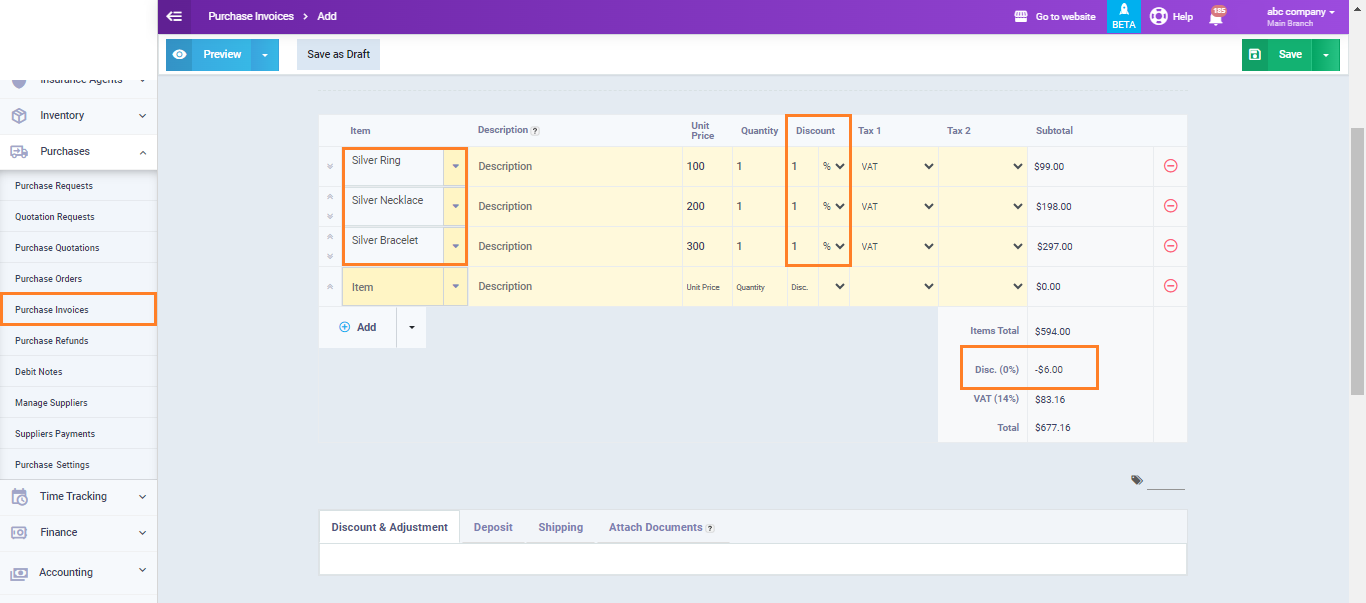Open the notifications bell icon
The image size is (1366, 603).
point(1216,17)
